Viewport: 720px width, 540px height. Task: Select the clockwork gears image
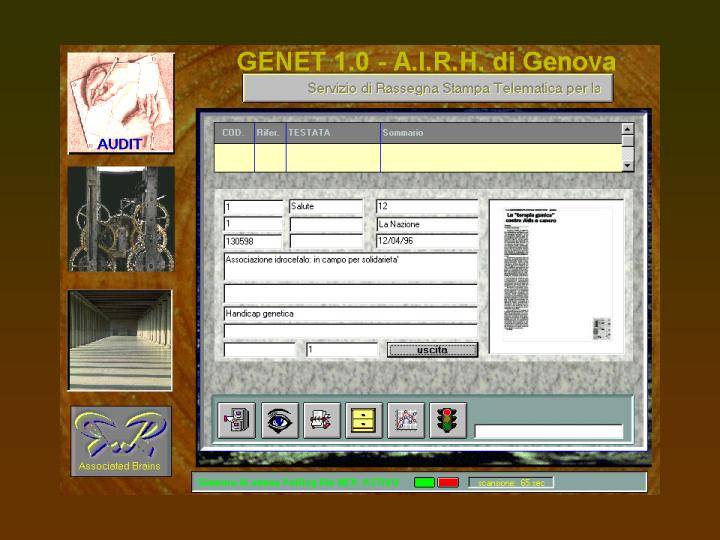click(121, 219)
